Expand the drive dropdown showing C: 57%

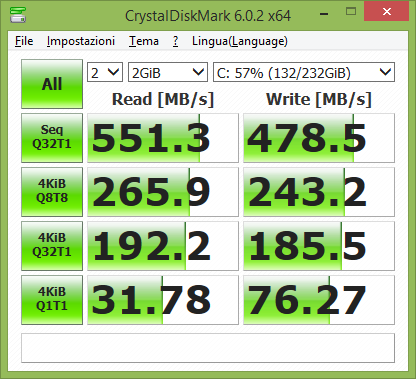304,72
